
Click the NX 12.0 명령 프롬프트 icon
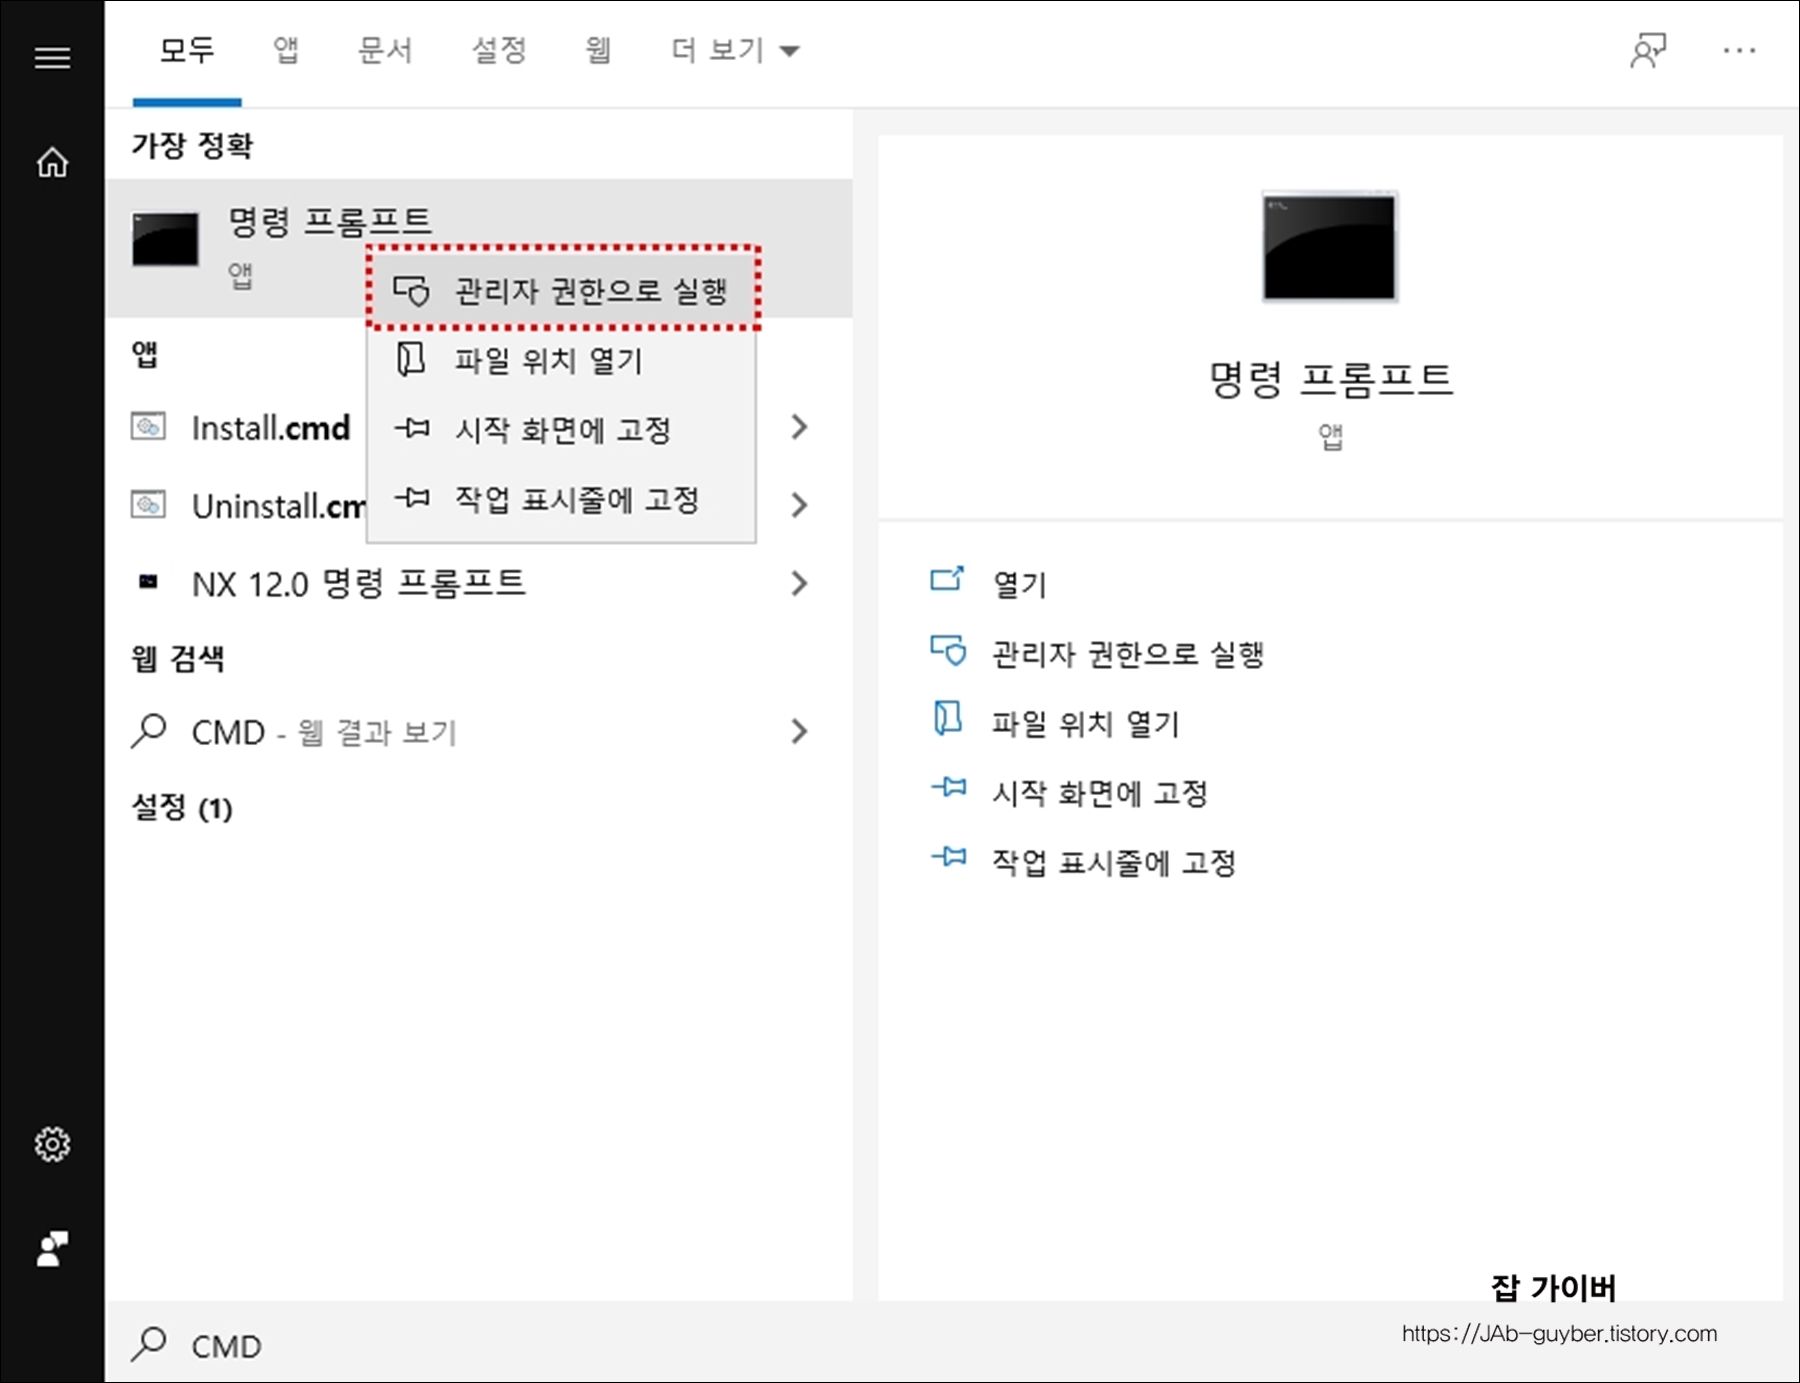click(148, 582)
